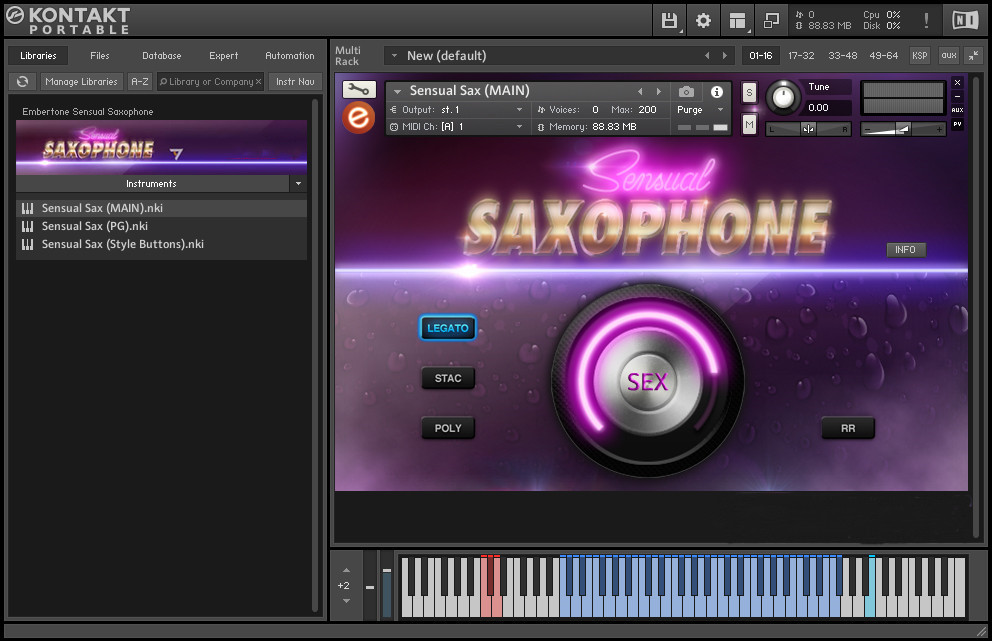
Task: Open the MIDI Ch dropdown
Action: pos(519,127)
